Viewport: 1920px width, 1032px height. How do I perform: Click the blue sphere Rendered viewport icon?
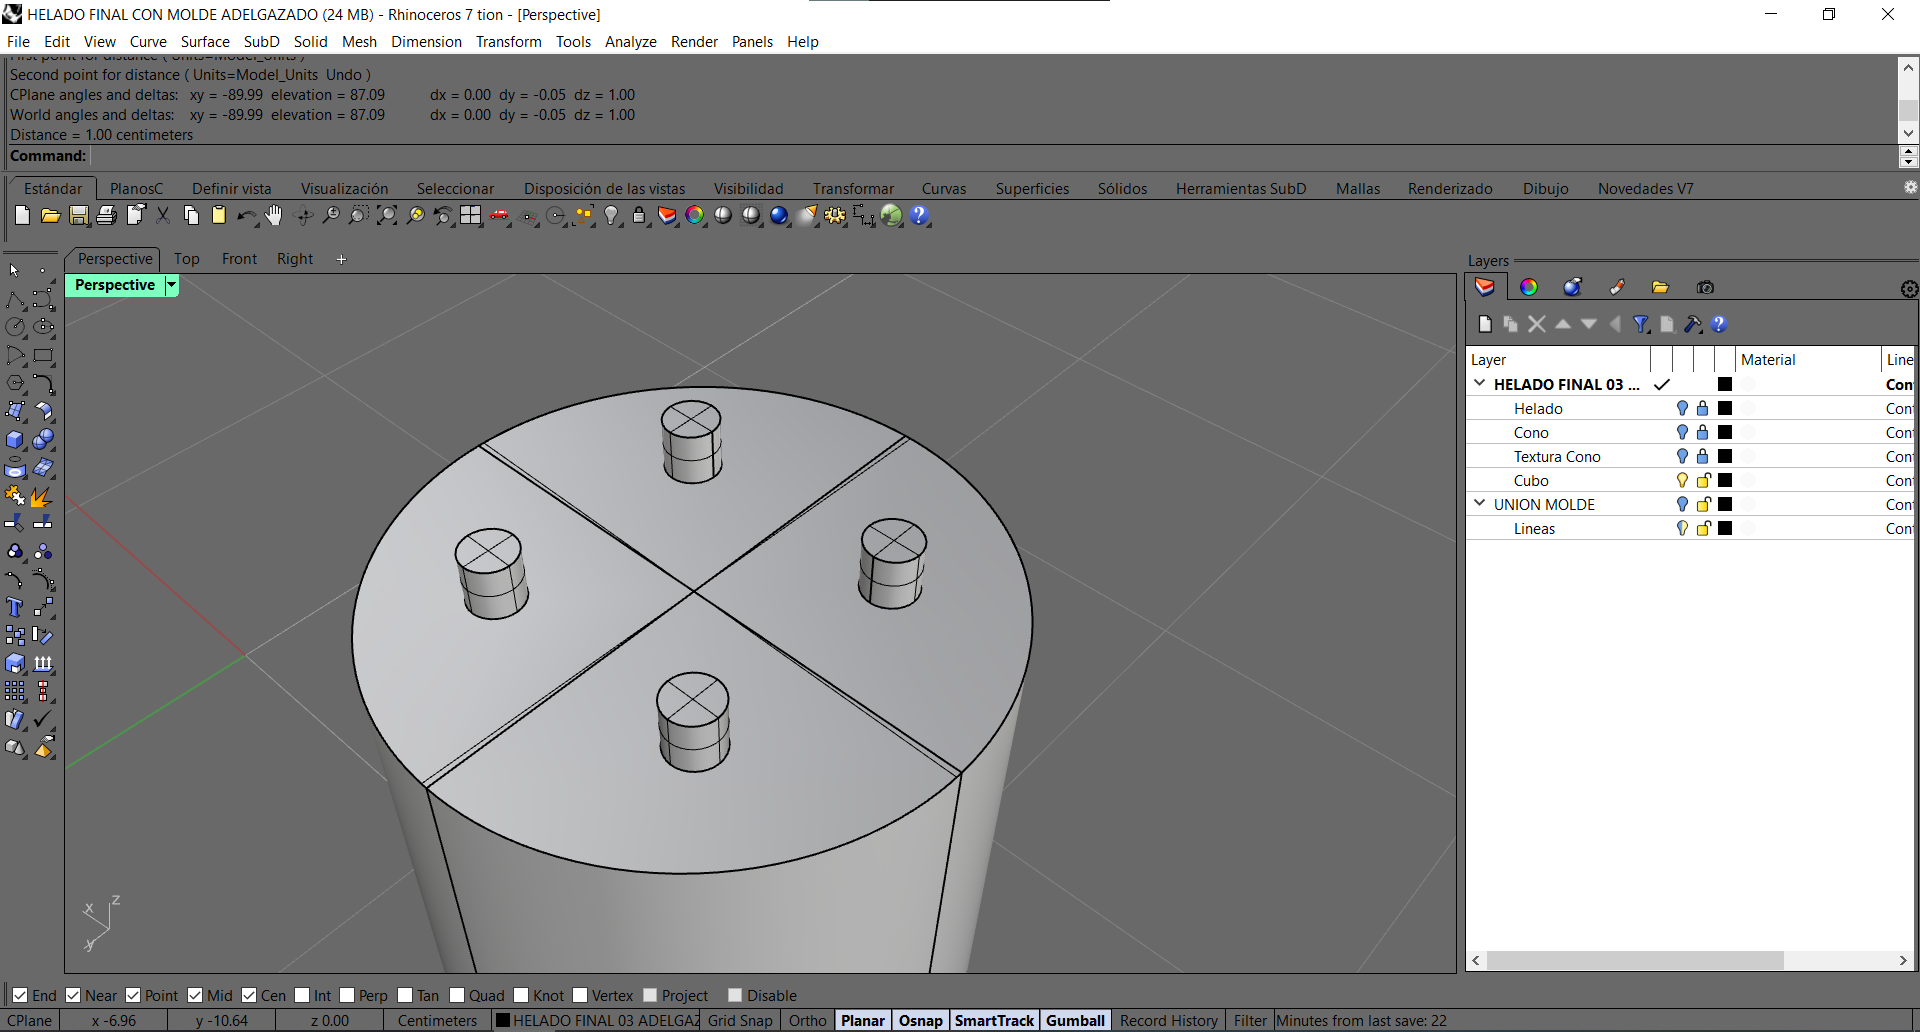tap(779, 215)
